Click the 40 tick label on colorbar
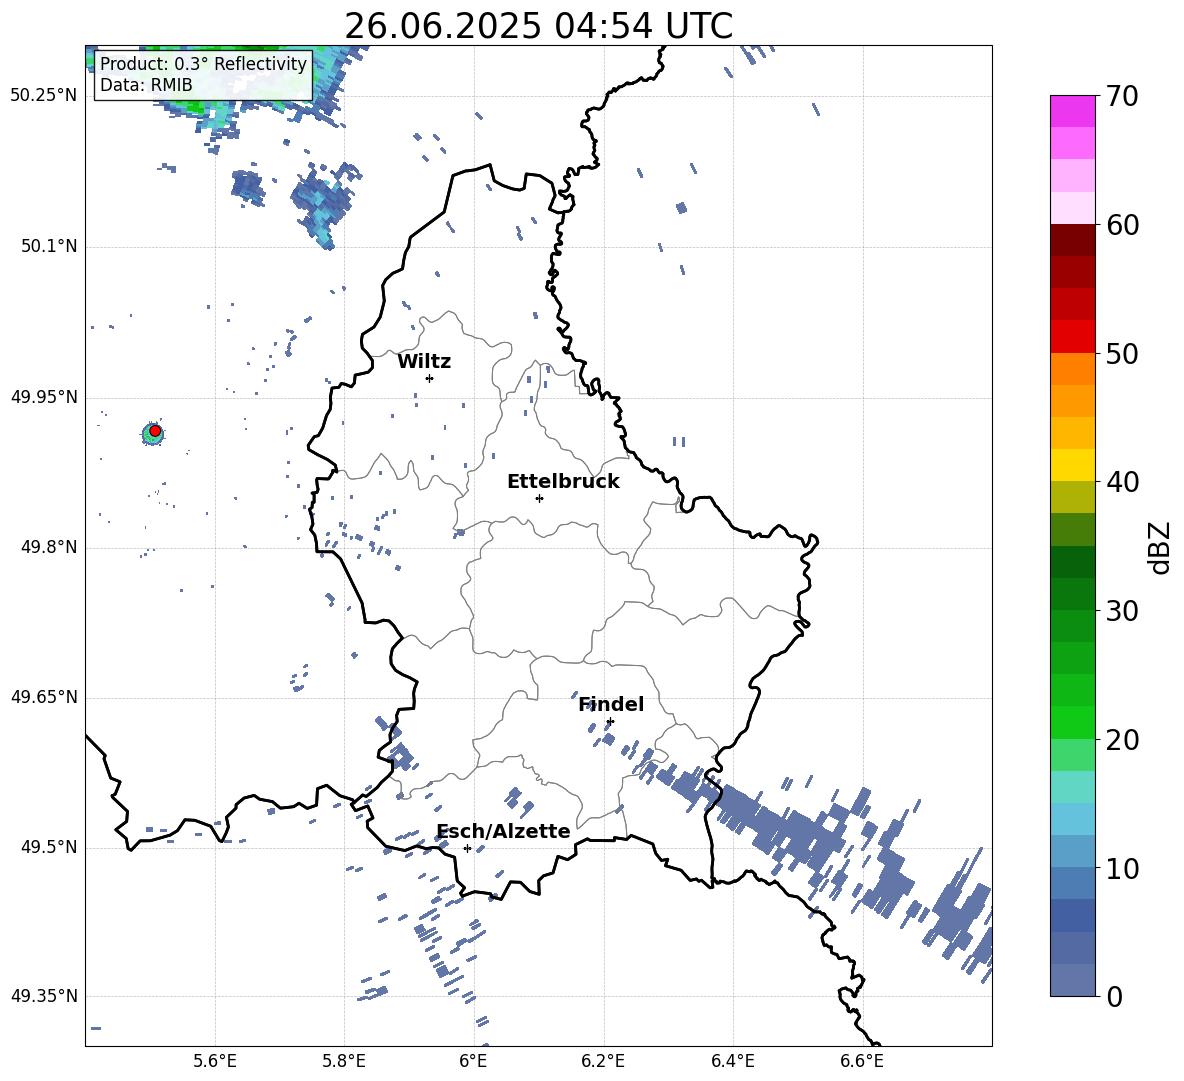The image size is (1184, 1081). (x=1122, y=482)
